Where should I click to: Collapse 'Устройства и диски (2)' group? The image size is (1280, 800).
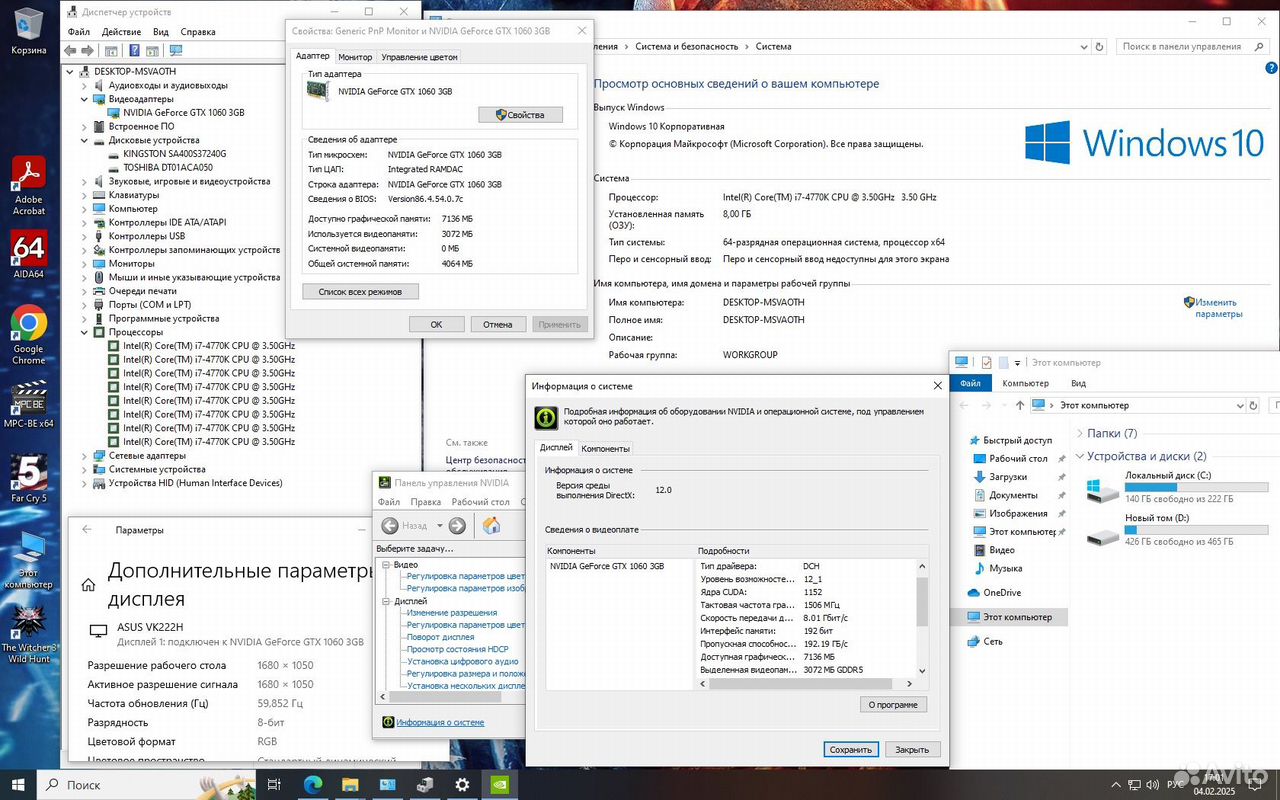click(1080, 456)
